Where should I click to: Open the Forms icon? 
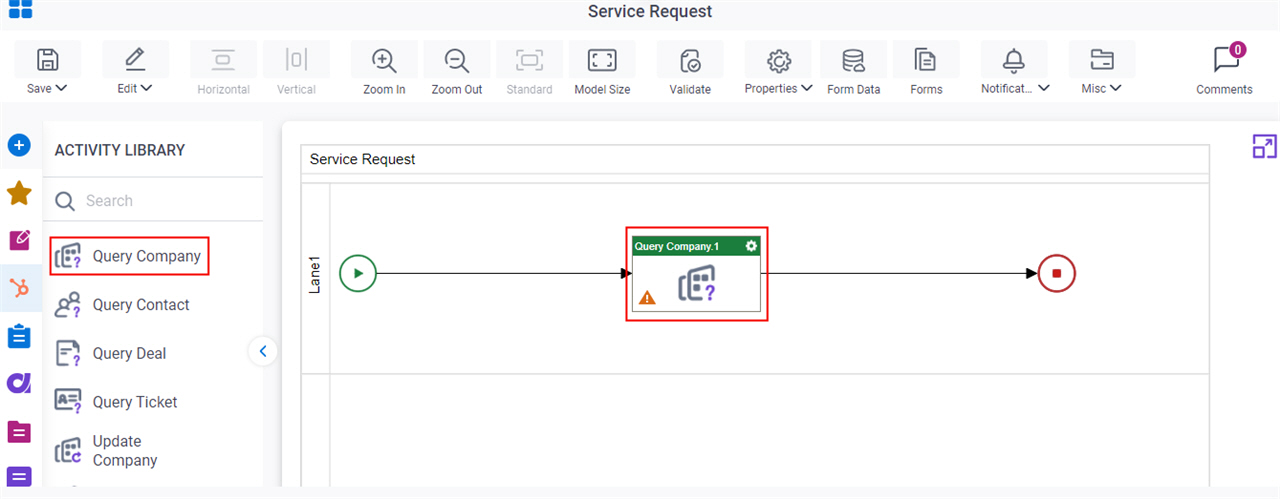[x=926, y=60]
